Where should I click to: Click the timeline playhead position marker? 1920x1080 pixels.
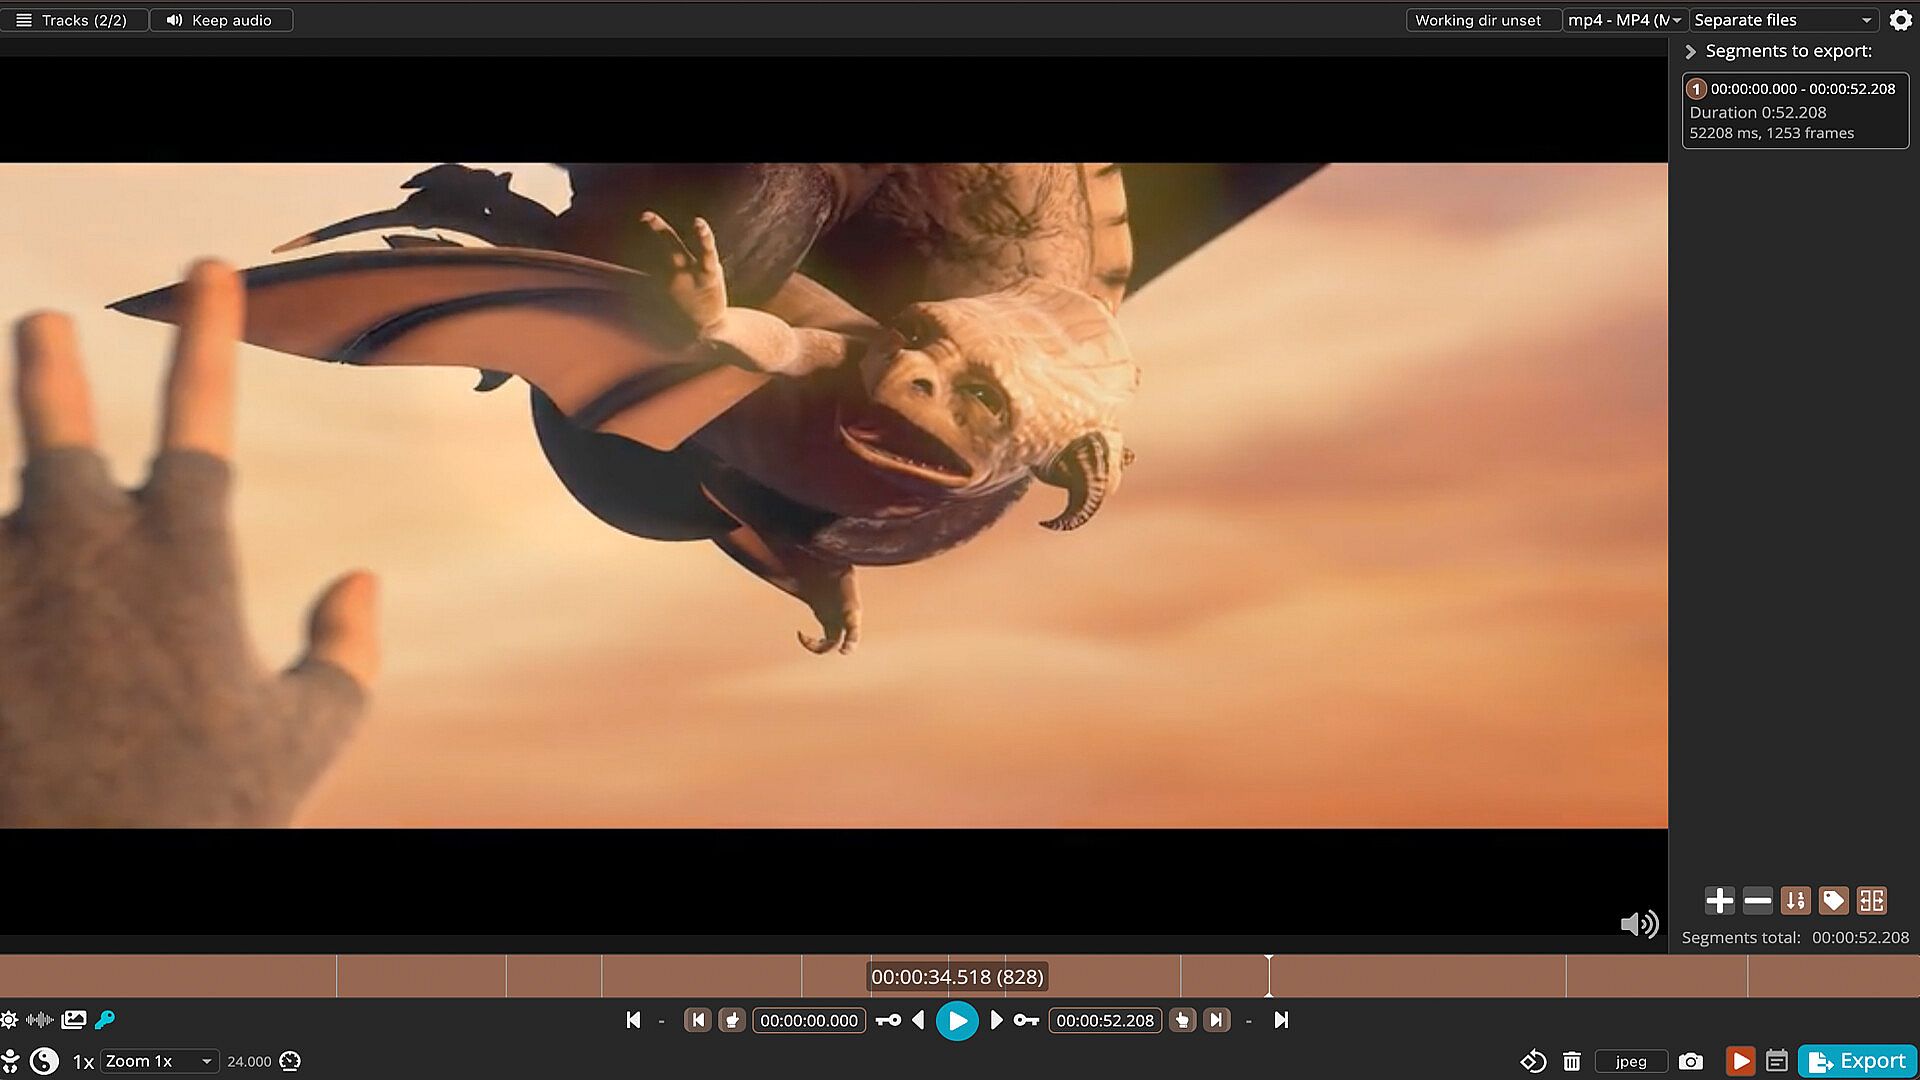click(1268, 976)
